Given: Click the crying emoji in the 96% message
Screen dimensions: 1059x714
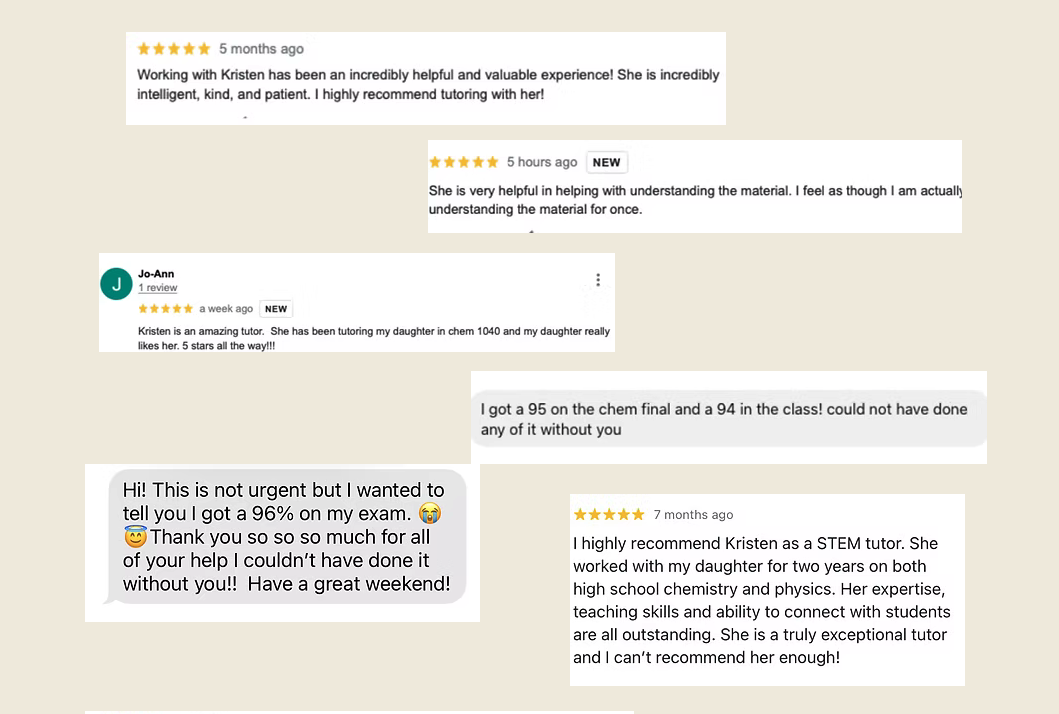Looking at the screenshot, I should click(430, 514).
